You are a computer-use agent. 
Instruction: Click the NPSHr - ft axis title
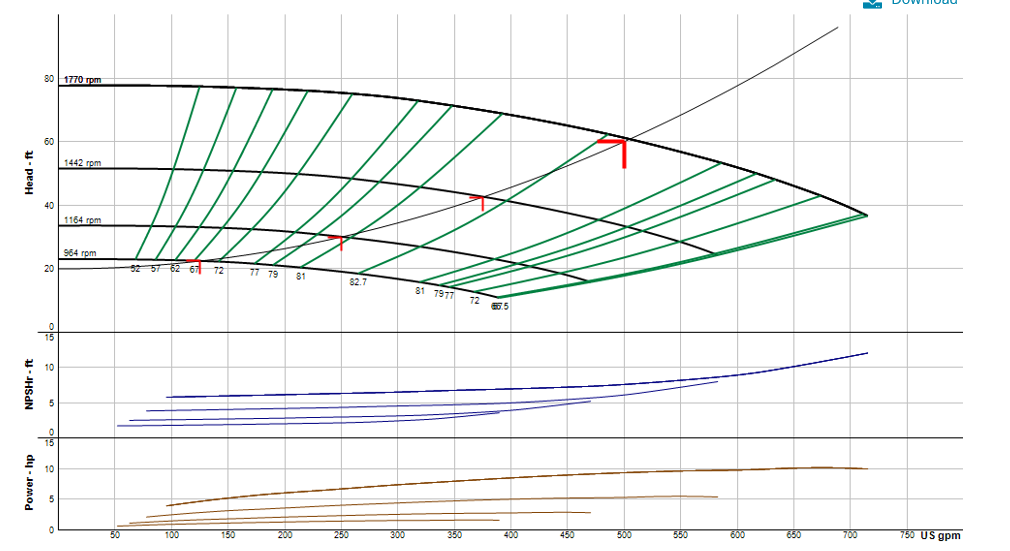tap(29, 385)
